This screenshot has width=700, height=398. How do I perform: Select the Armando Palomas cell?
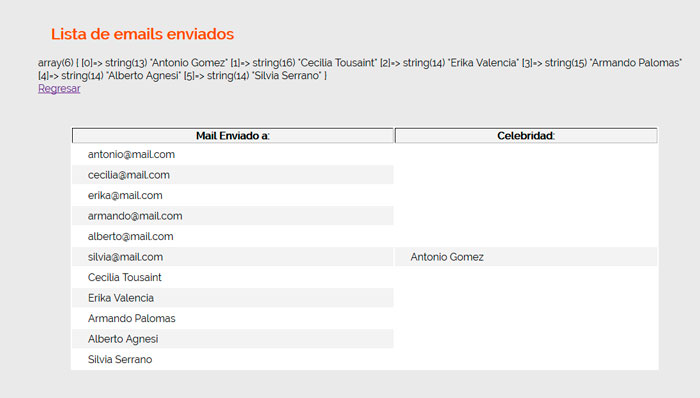[233, 319]
